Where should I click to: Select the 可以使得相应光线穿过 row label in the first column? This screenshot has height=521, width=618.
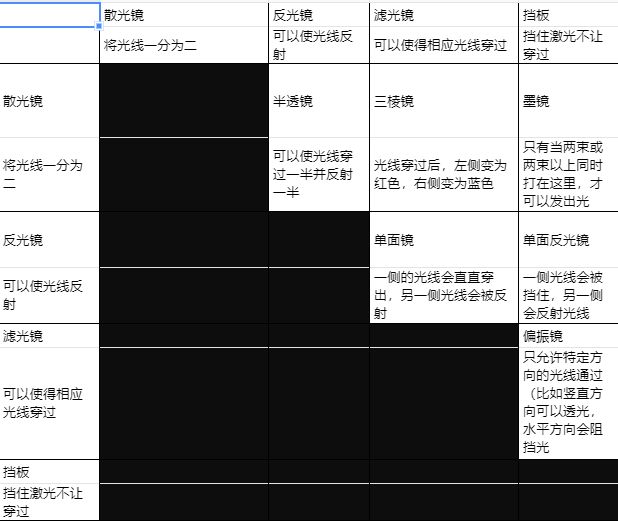coord(49,403)
